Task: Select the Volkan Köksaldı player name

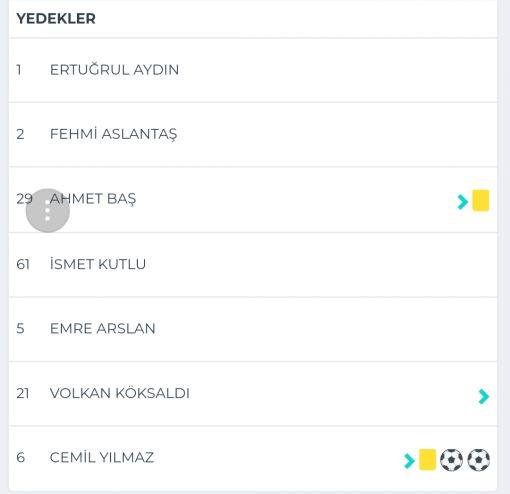Action: point(120,393)
